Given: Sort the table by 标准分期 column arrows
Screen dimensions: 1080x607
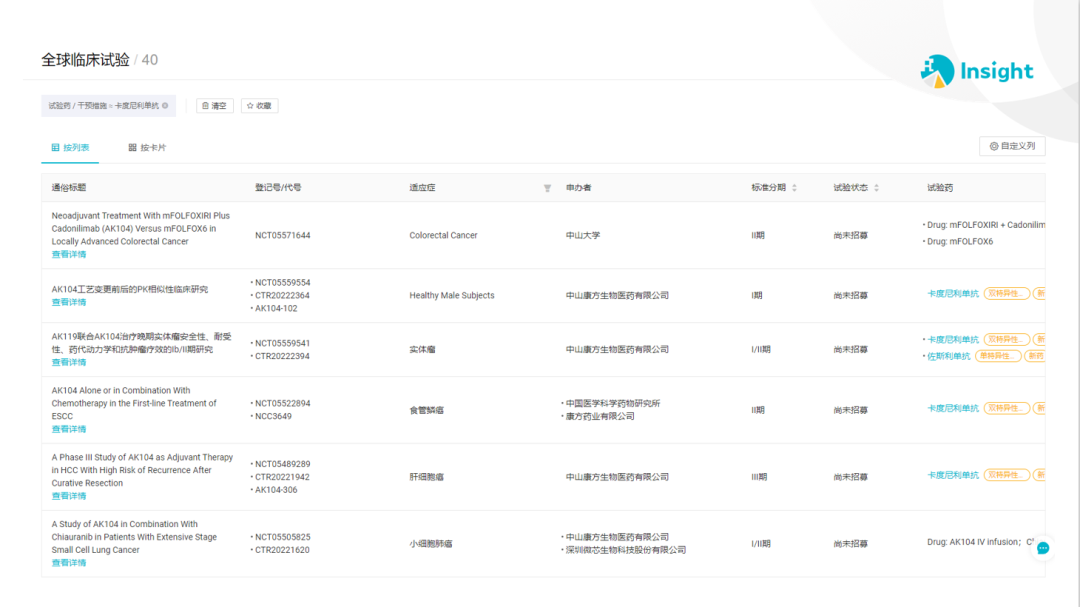Looking at the screenshot, I should (x=794, y=187).
